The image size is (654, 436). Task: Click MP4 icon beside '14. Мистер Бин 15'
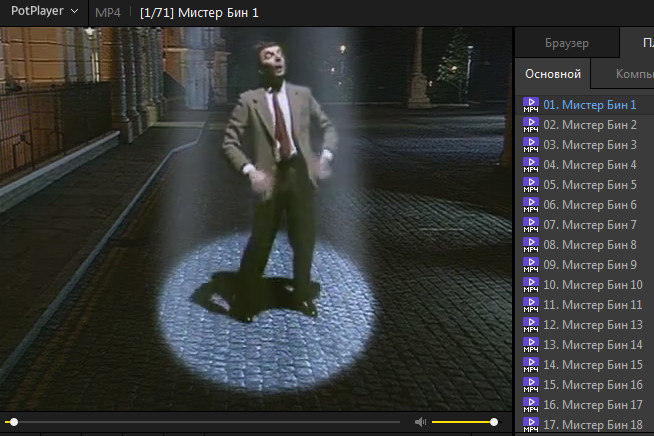[x=531, y=365]
